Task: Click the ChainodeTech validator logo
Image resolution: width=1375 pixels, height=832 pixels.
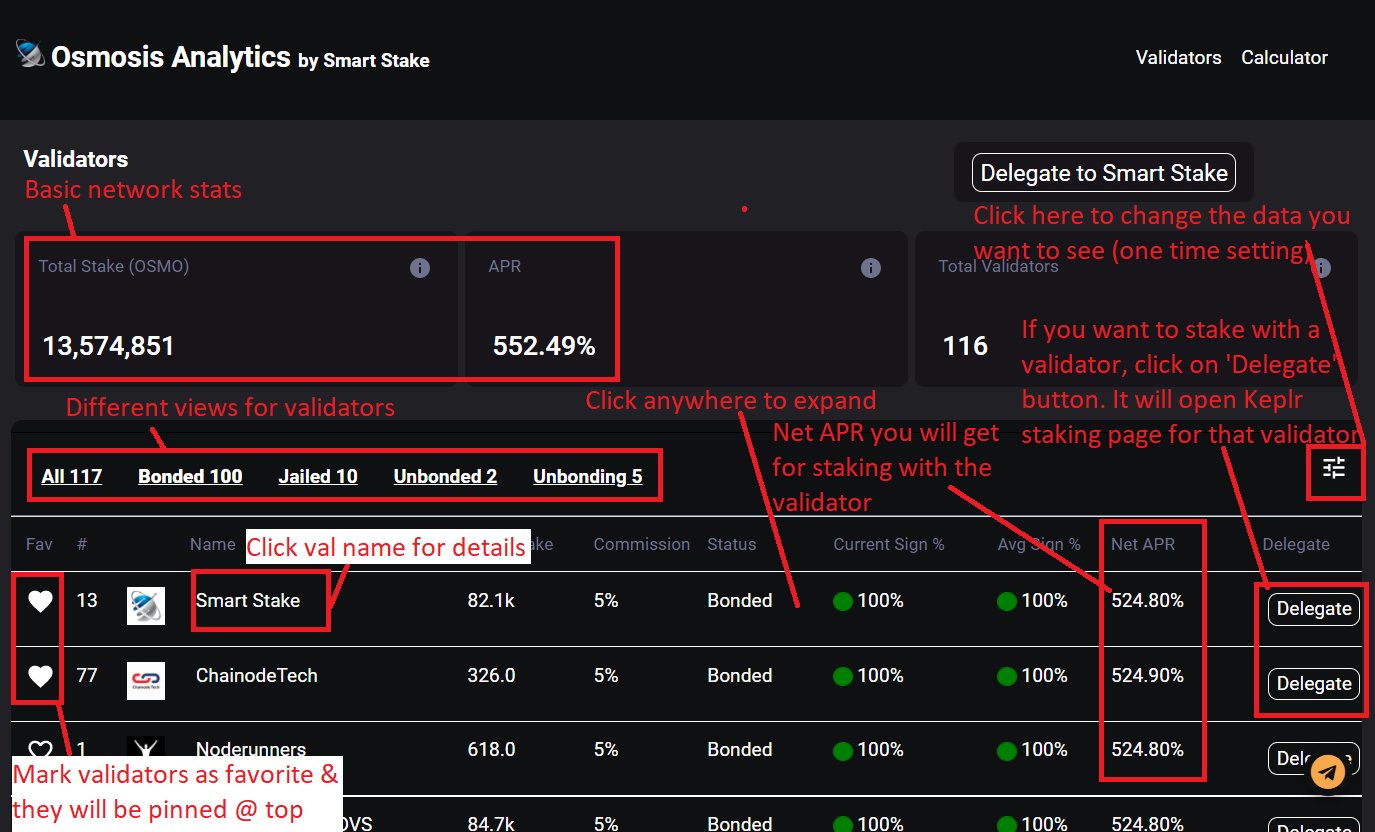Action: click(146, 681)
